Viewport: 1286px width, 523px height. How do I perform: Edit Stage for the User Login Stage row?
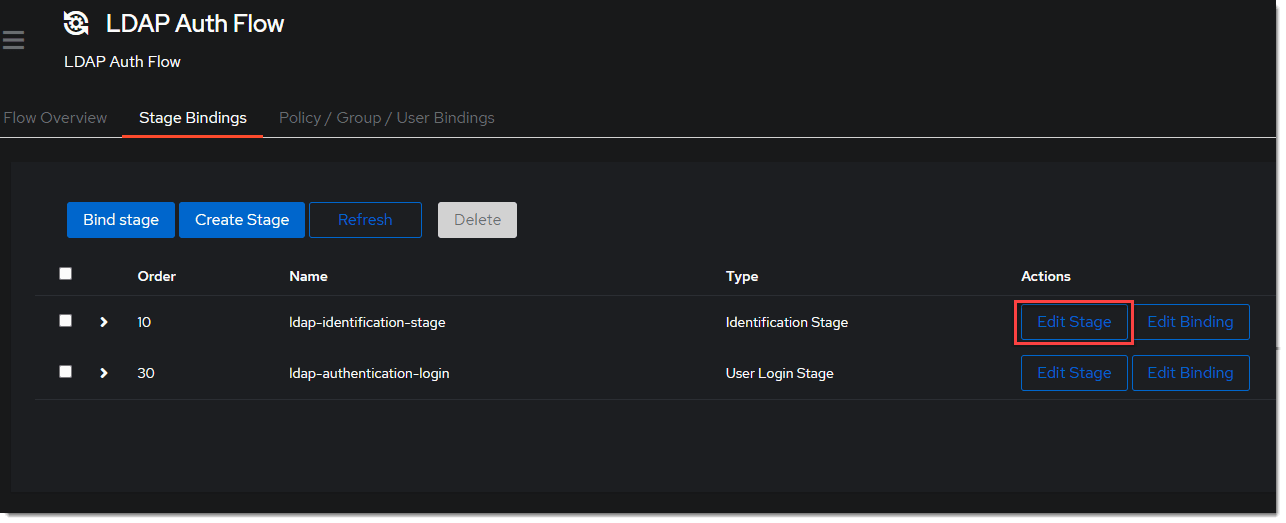tap(1074, 373)
